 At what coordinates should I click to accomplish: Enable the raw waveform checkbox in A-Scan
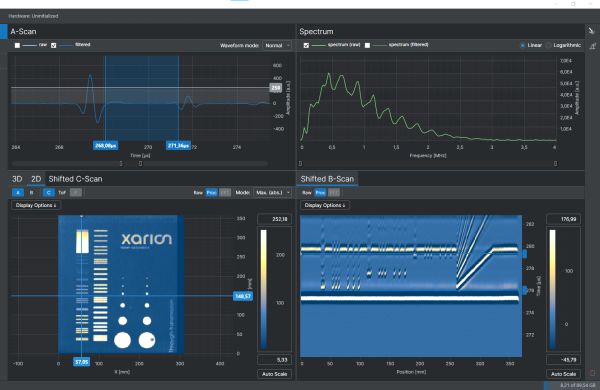click(17, 45)
